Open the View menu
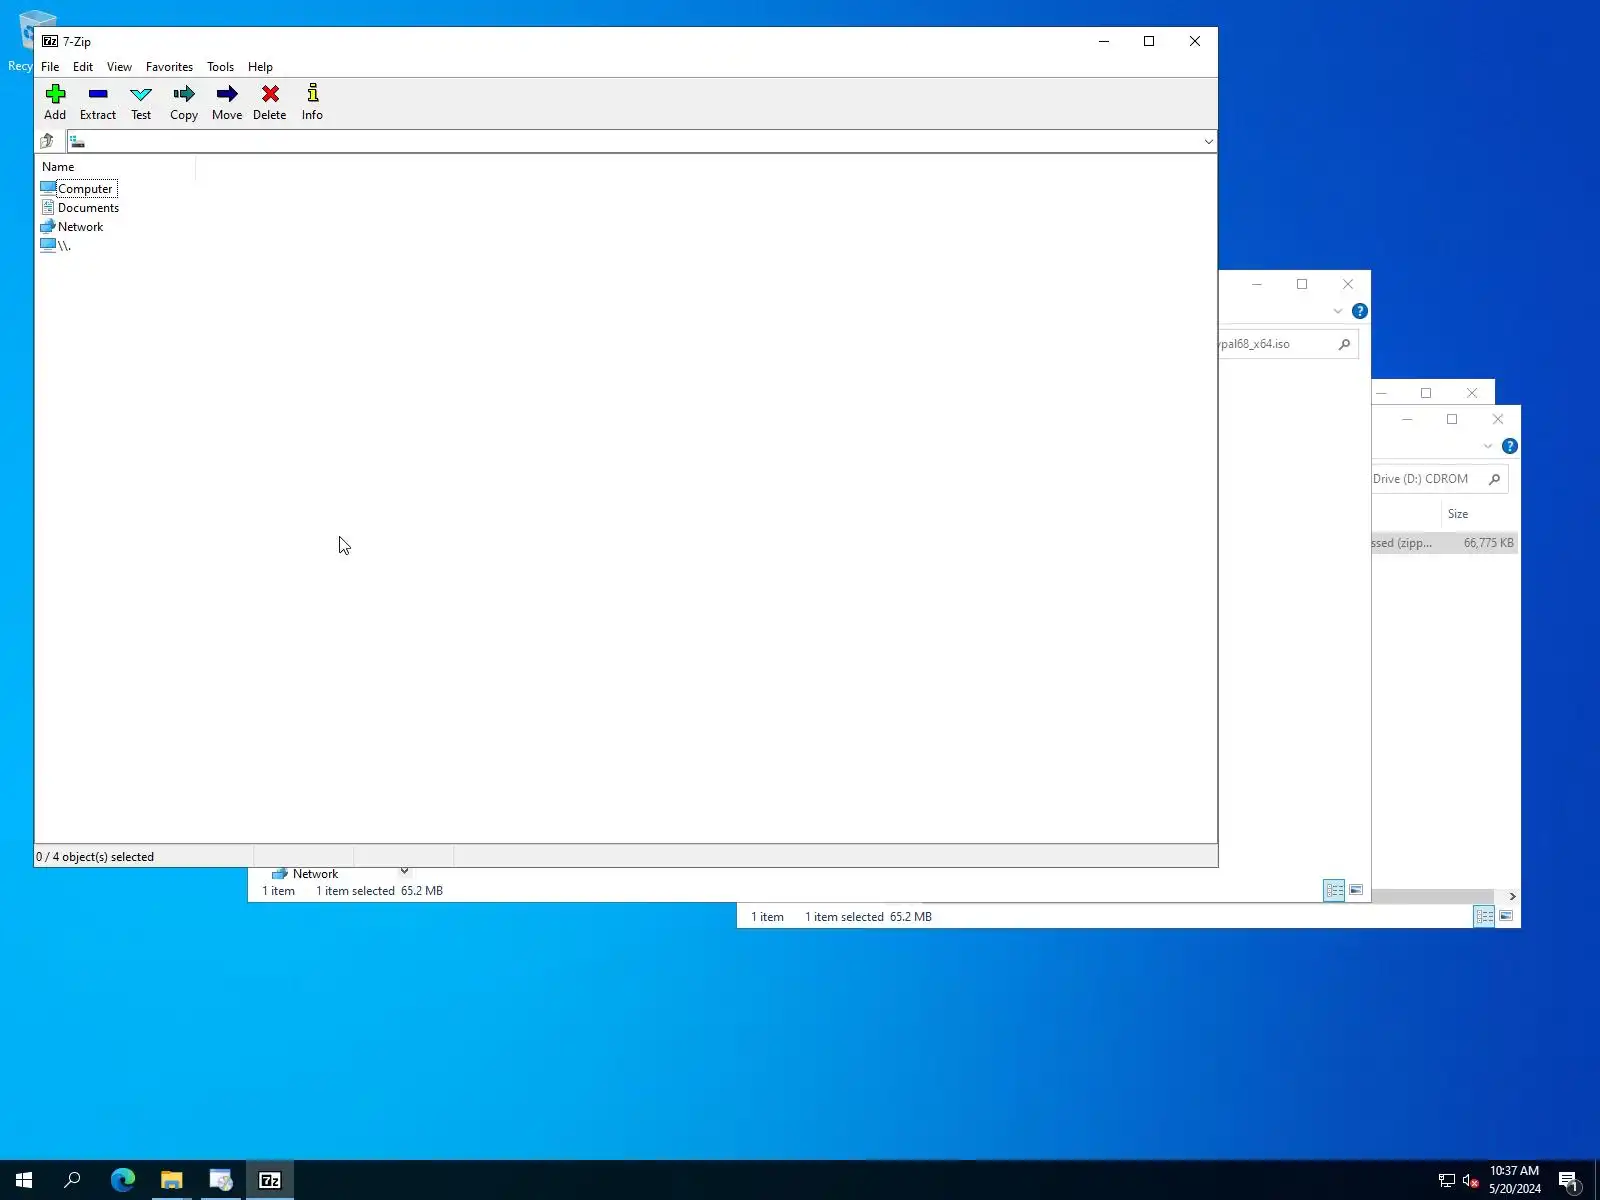 coord(119,67)
